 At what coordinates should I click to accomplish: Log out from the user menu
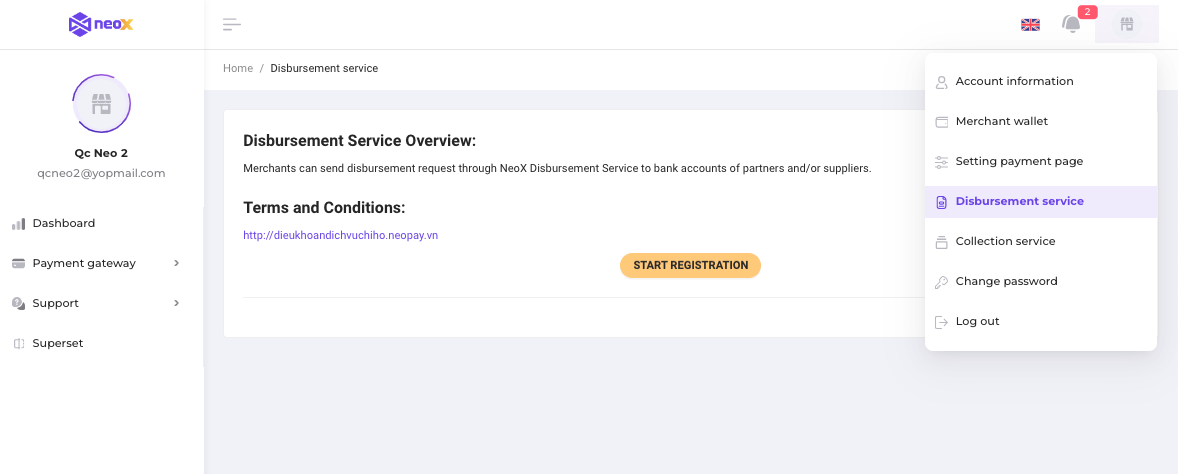[977, 321]
